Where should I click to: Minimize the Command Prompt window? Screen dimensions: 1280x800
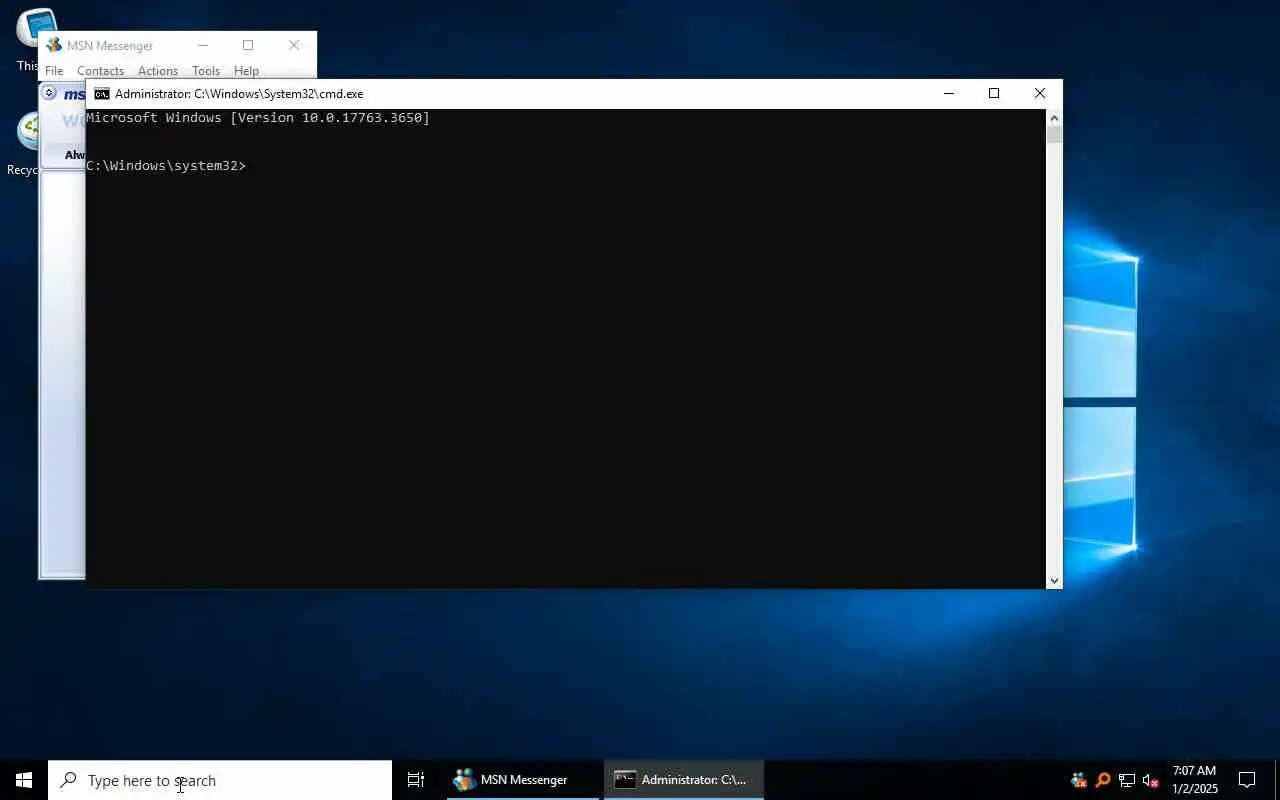(x=949, y=93)
